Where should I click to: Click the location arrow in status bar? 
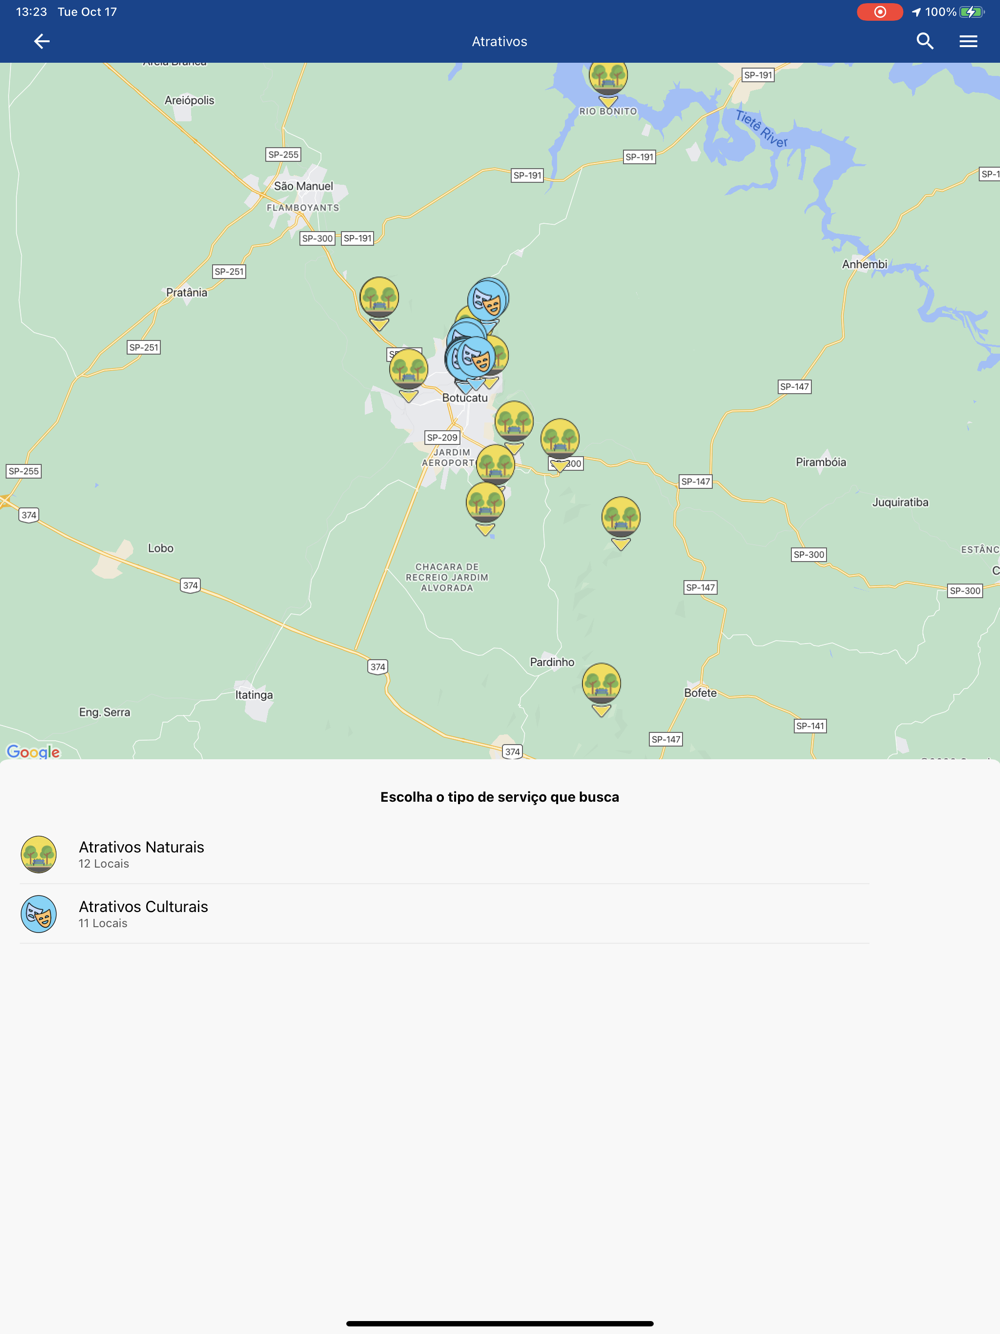tap(916, 12)
